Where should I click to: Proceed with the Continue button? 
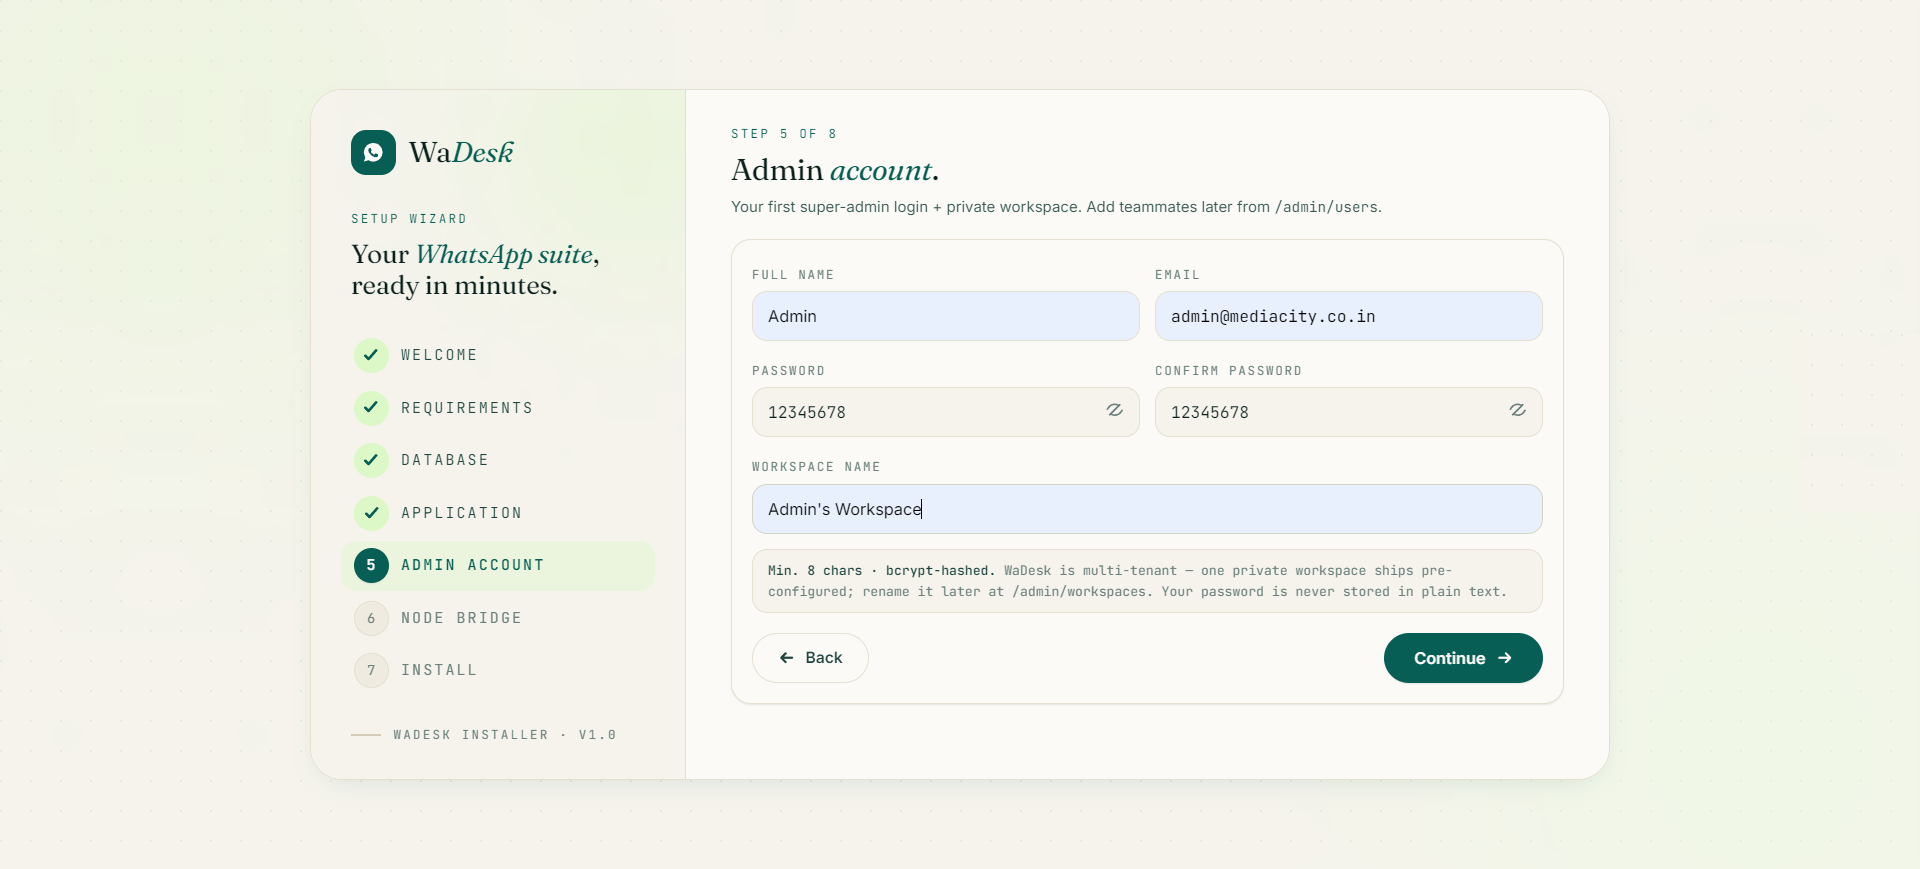pos(1463,658)
